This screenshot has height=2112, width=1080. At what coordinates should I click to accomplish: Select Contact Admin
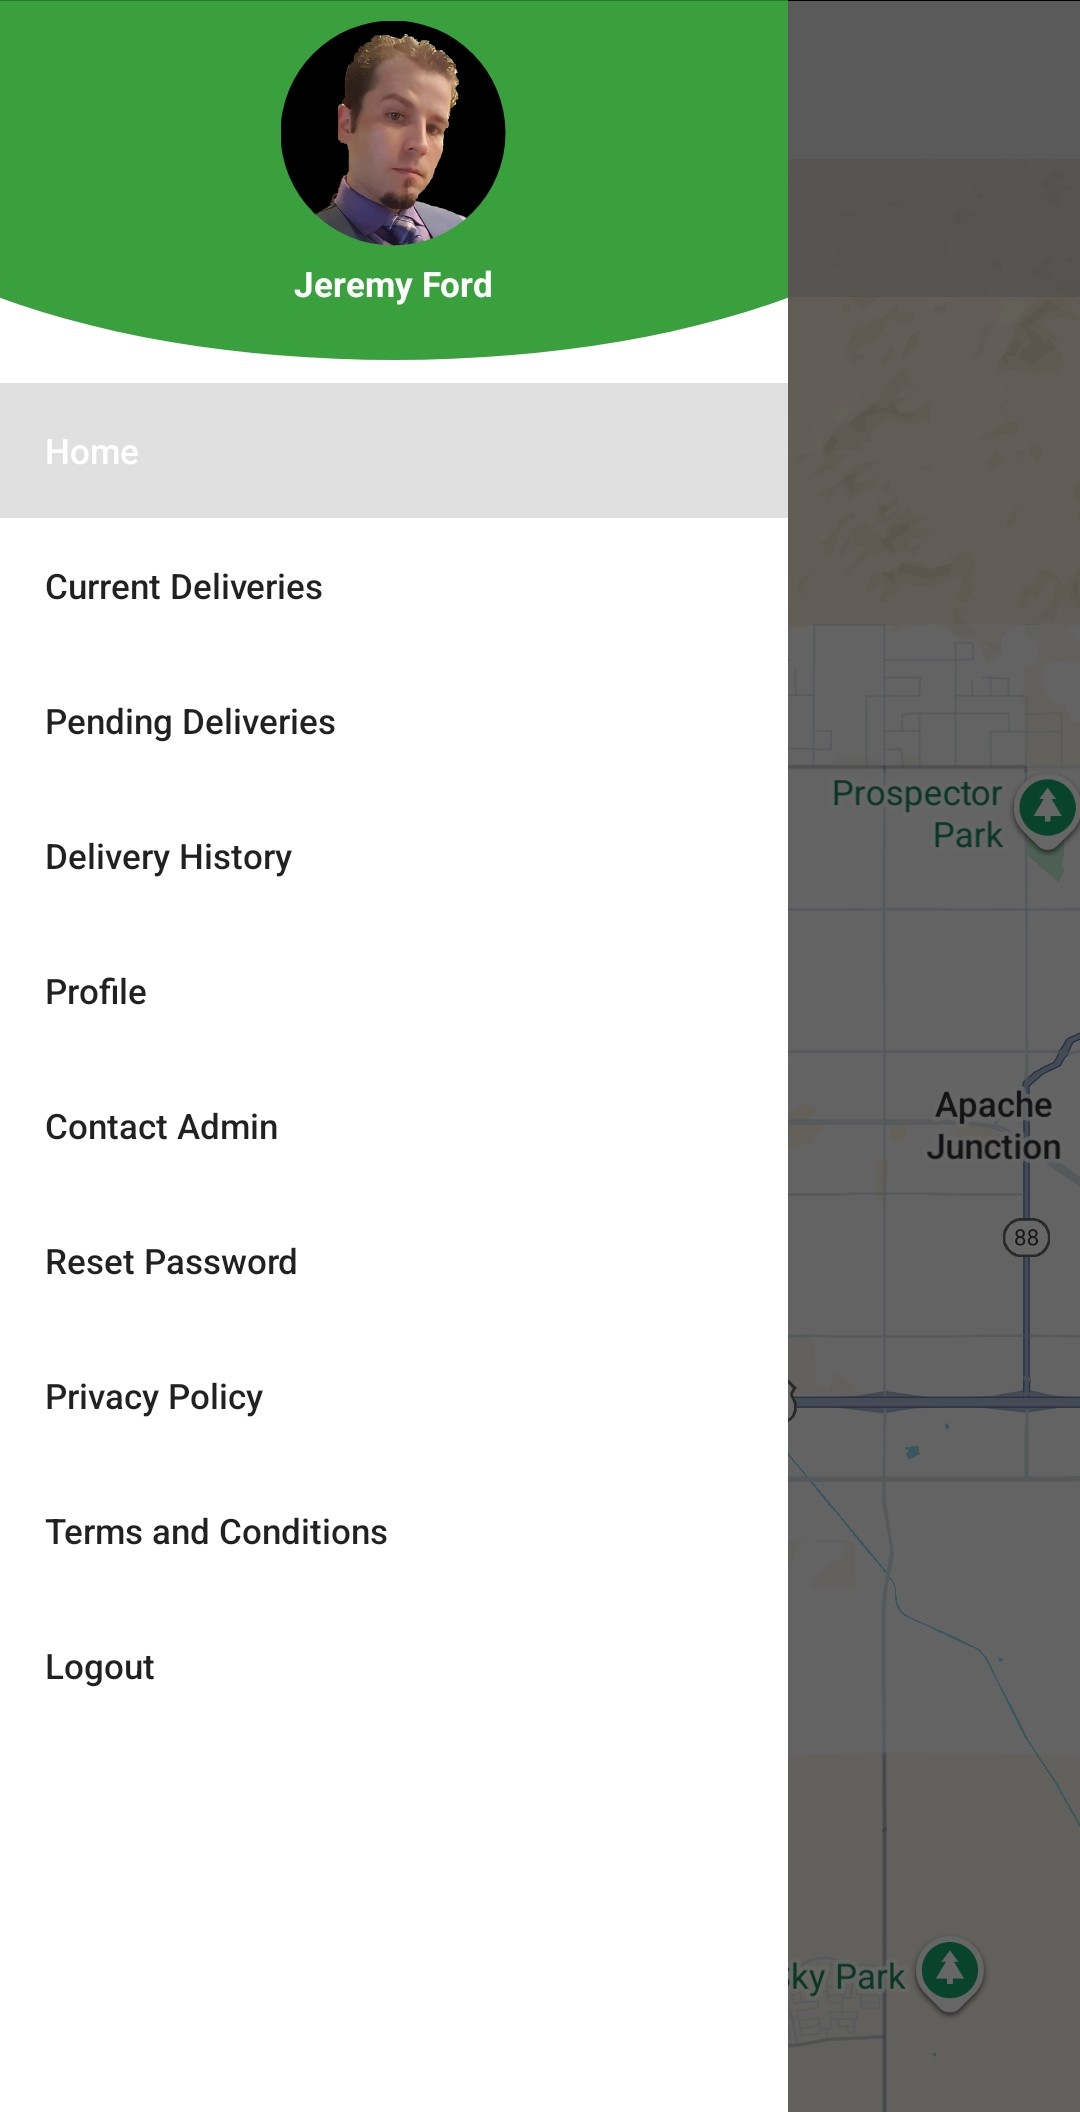pos(161,1127)
